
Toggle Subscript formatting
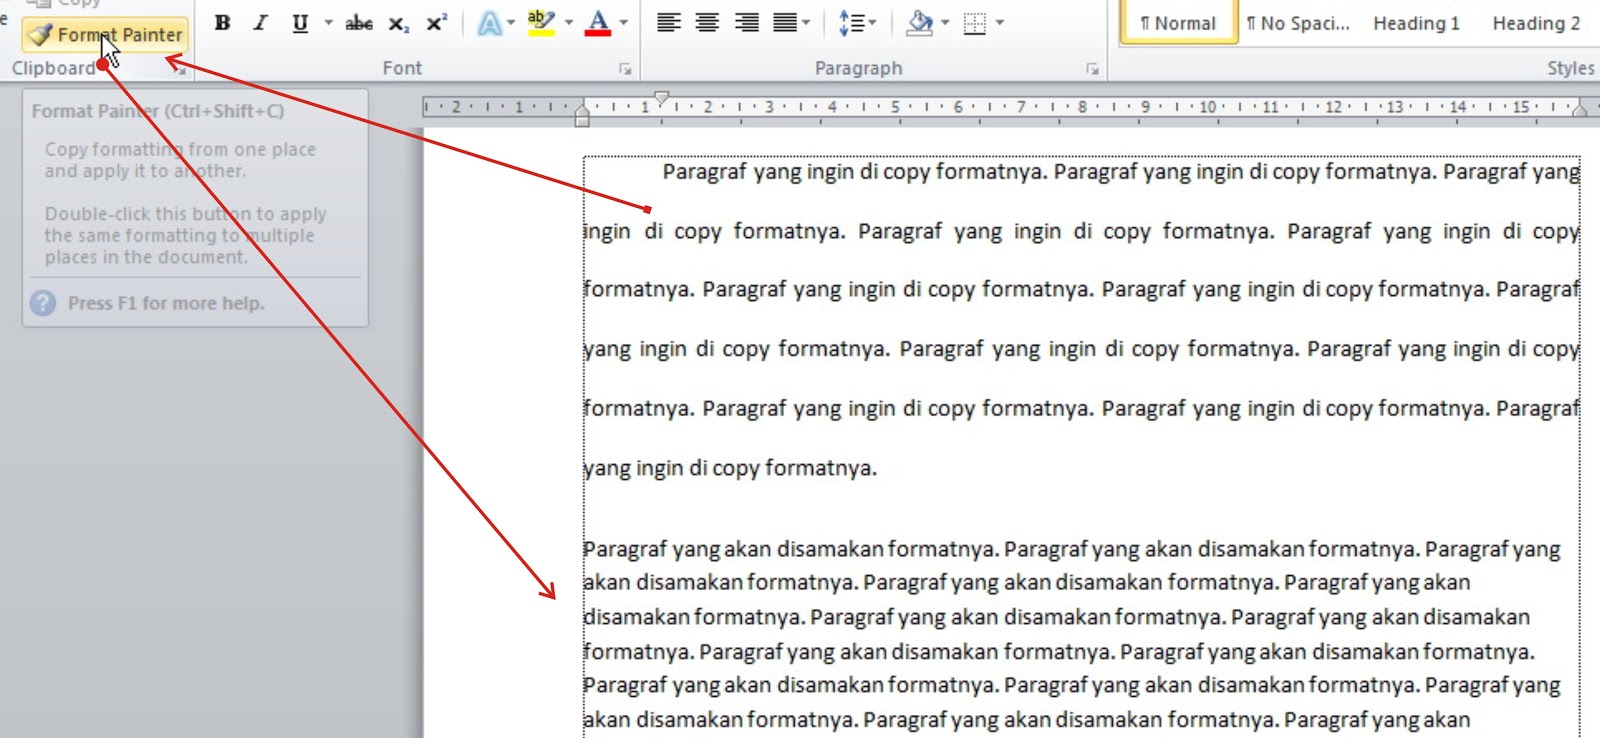398,23
